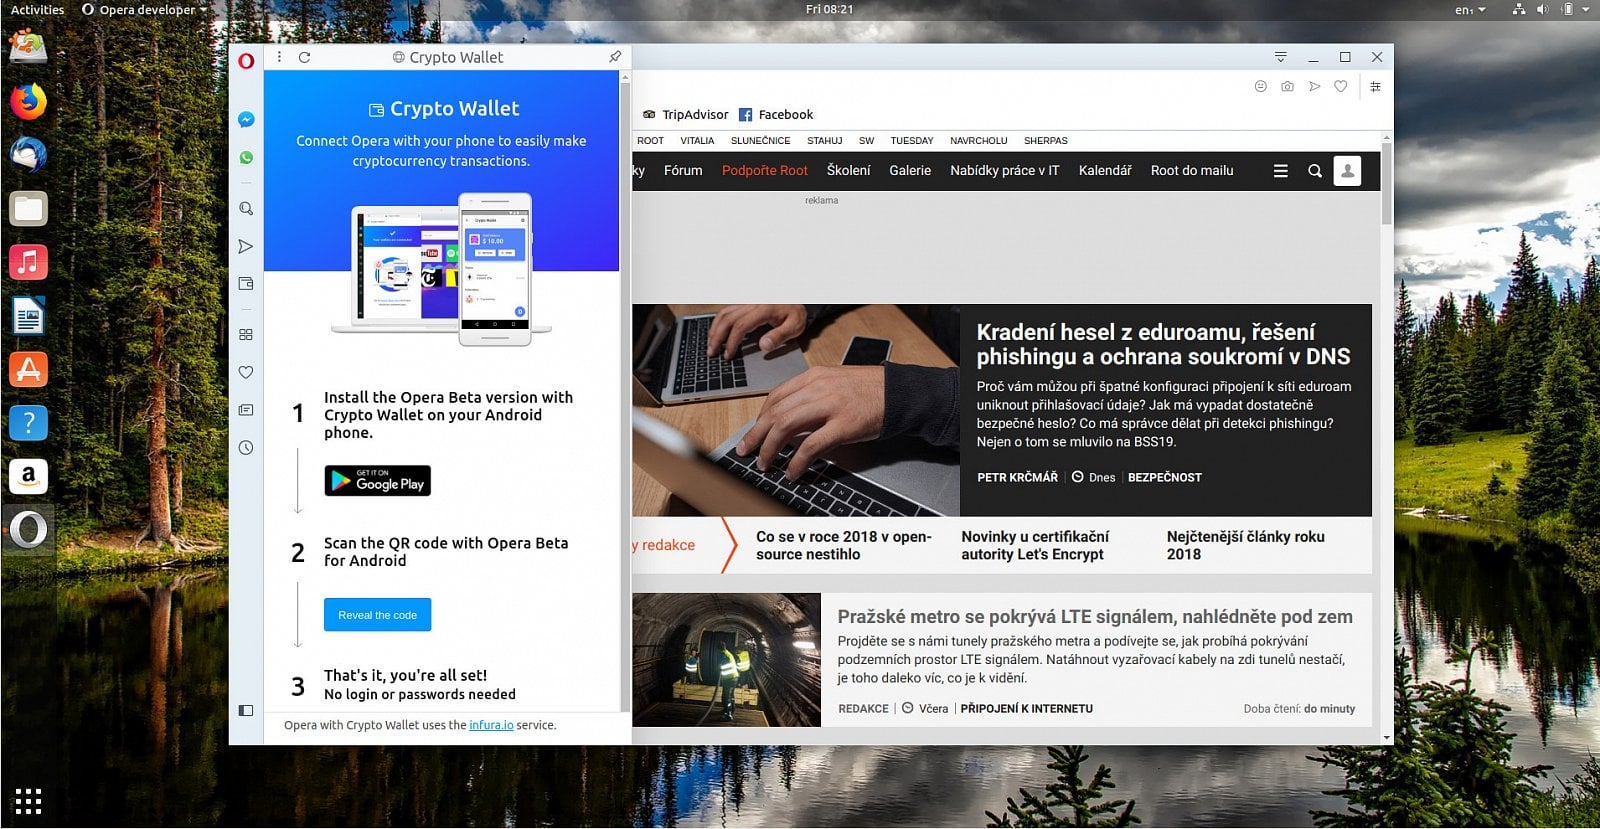This screenshot has width=1600, height=829.
Task: Click the search magnifier on Root site
Action: click(1315, 171)
